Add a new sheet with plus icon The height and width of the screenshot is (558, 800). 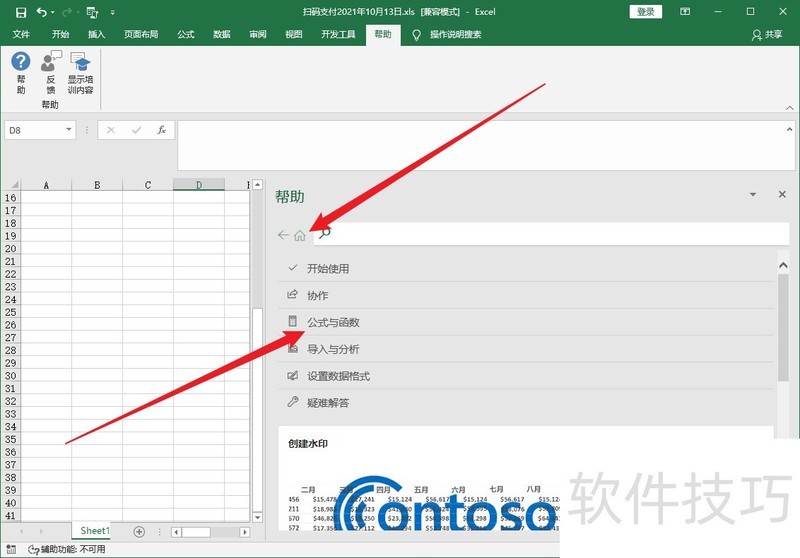tap(139, 531)
